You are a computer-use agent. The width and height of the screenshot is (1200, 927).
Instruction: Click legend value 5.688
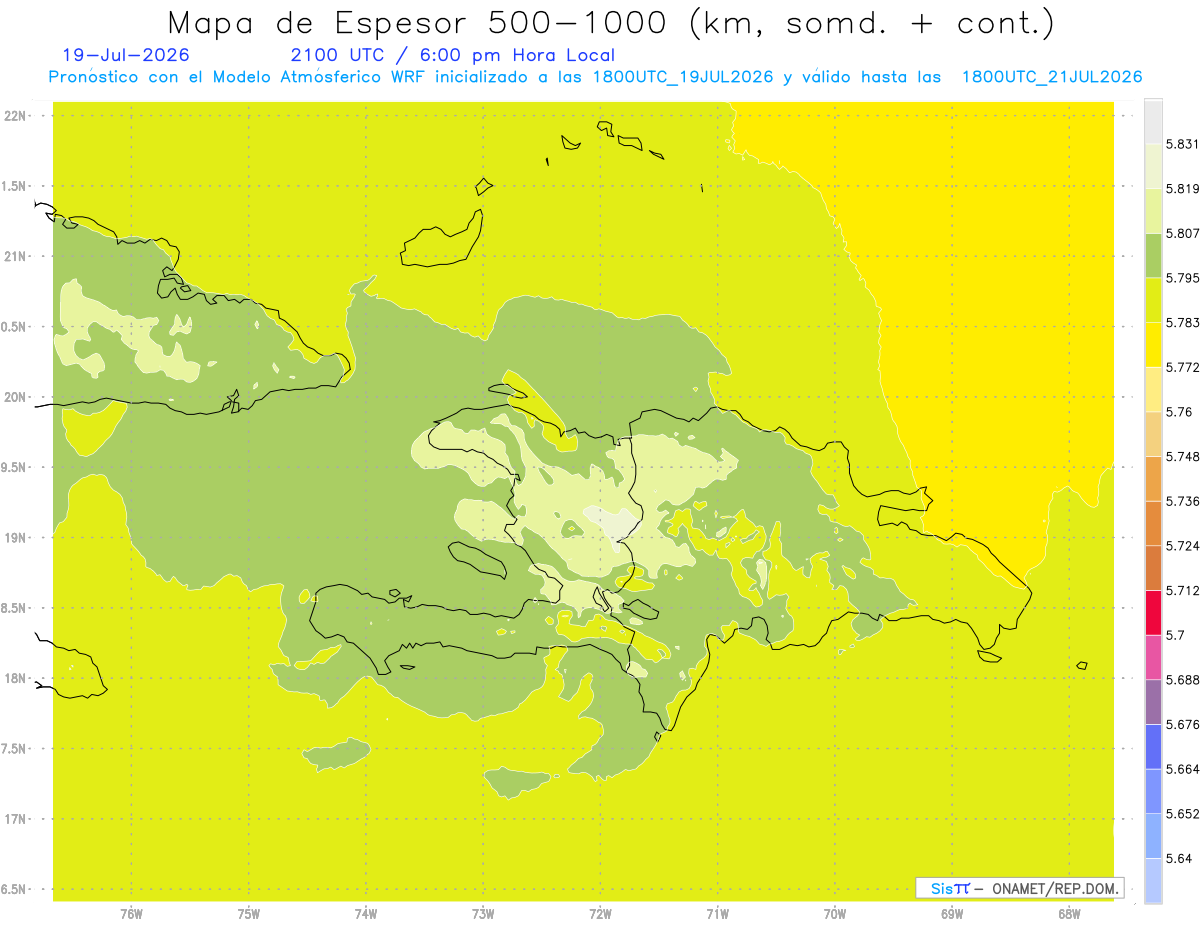[1183, 680]
